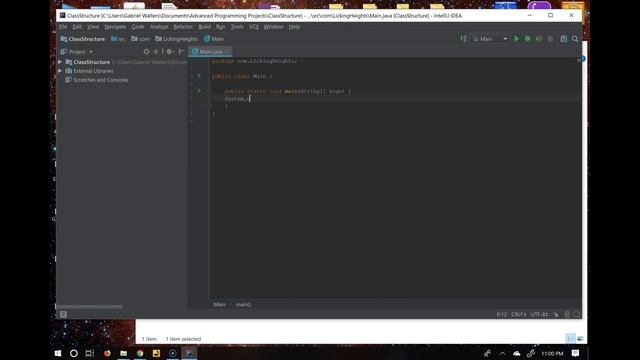Click run gutter arrow beside class Main
The height and width of the screenshot is (360, 640).
(199, 76)
